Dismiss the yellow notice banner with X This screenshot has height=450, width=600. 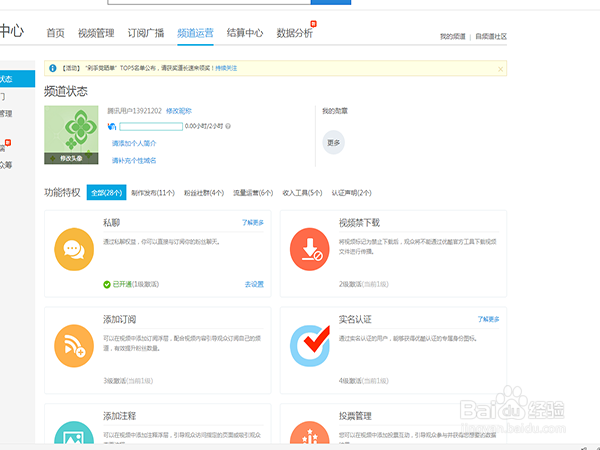pos(500,69)
